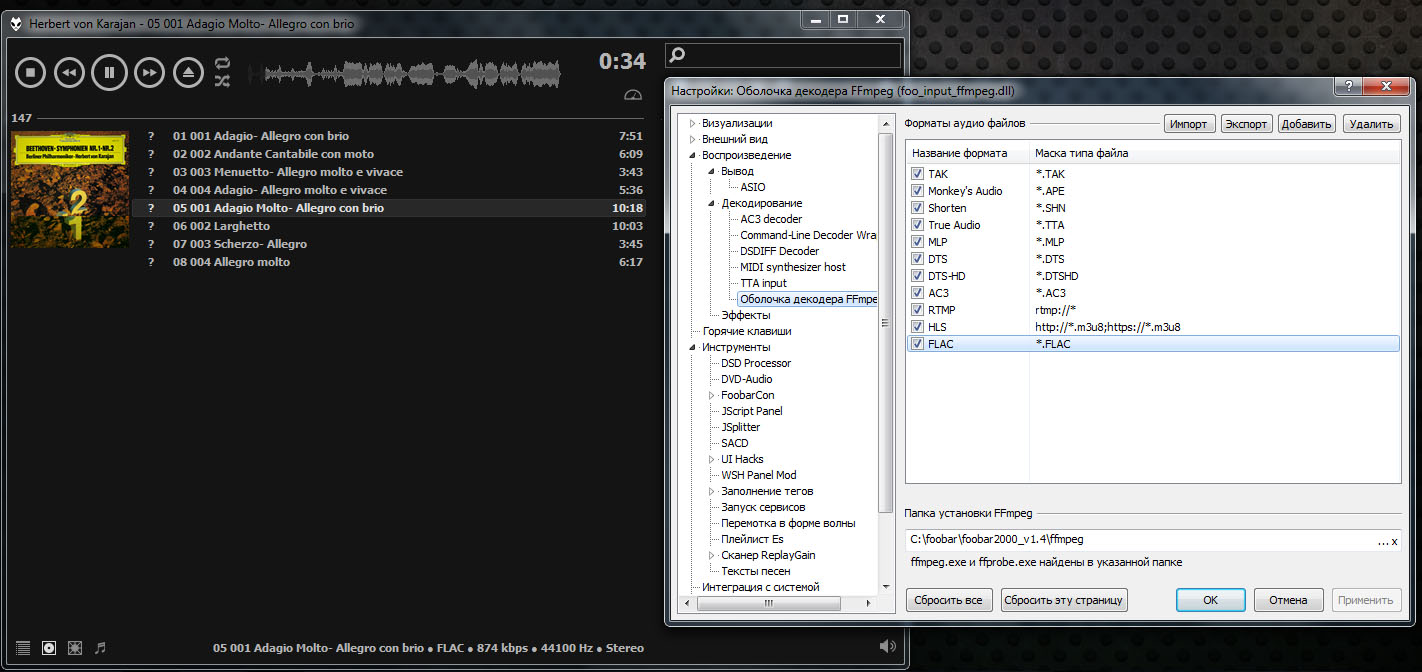Toggle the DTS-HD format checkbox
The image size is (1422, 672).
pos(917,276)
